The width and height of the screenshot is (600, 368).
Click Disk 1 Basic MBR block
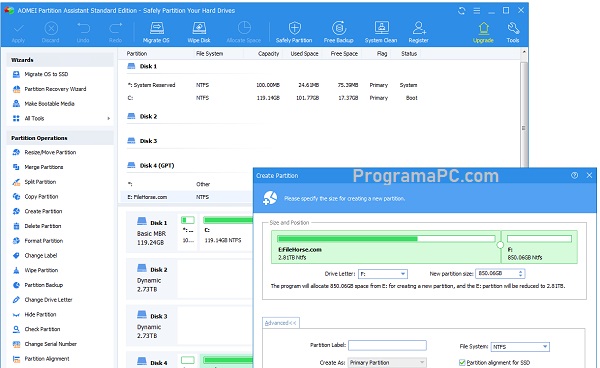(152, 233)
